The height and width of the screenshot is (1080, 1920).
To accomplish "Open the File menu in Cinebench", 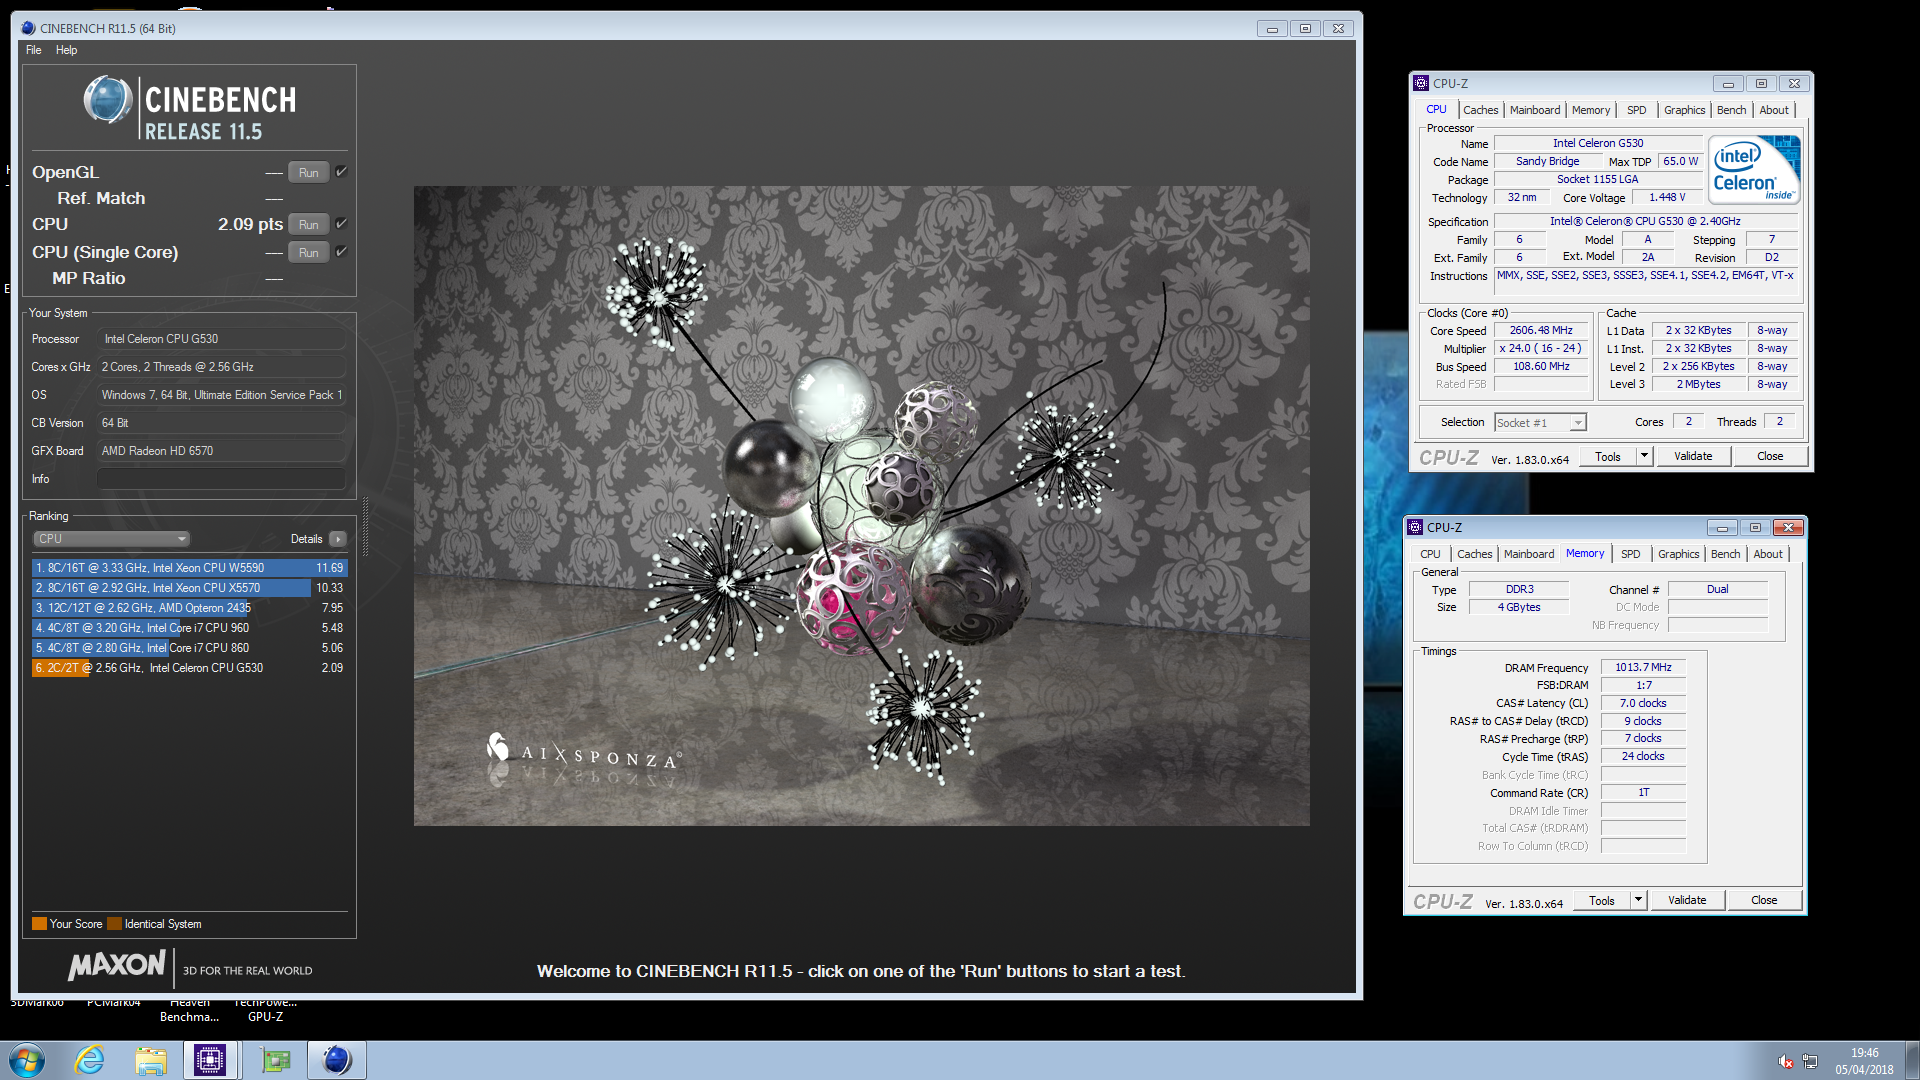I will [34, 50].
